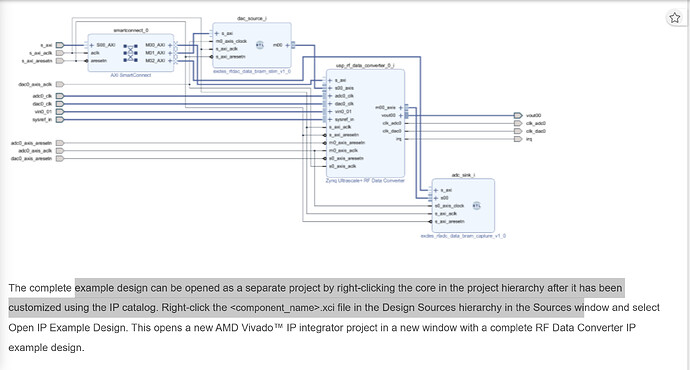Expand the m00_axis pin on RF Data Converter
This screenshot has height=370, width=690.
(x=401, y=108)
